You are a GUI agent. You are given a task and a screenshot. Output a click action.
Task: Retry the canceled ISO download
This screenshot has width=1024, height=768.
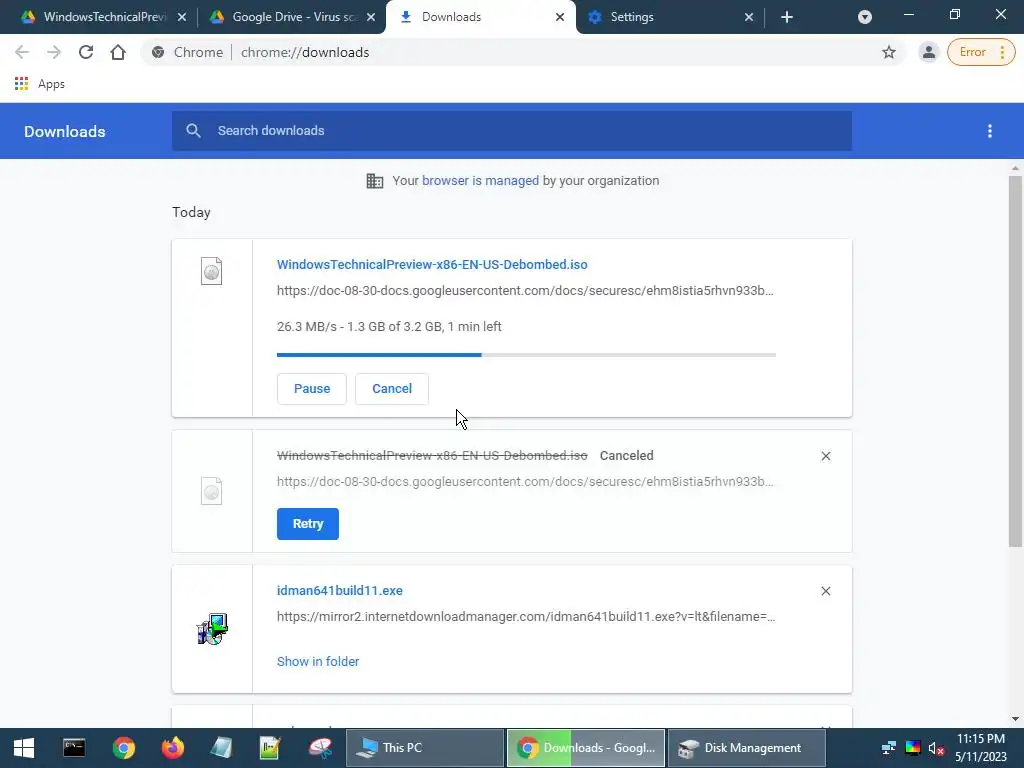(x=308, y=524)
